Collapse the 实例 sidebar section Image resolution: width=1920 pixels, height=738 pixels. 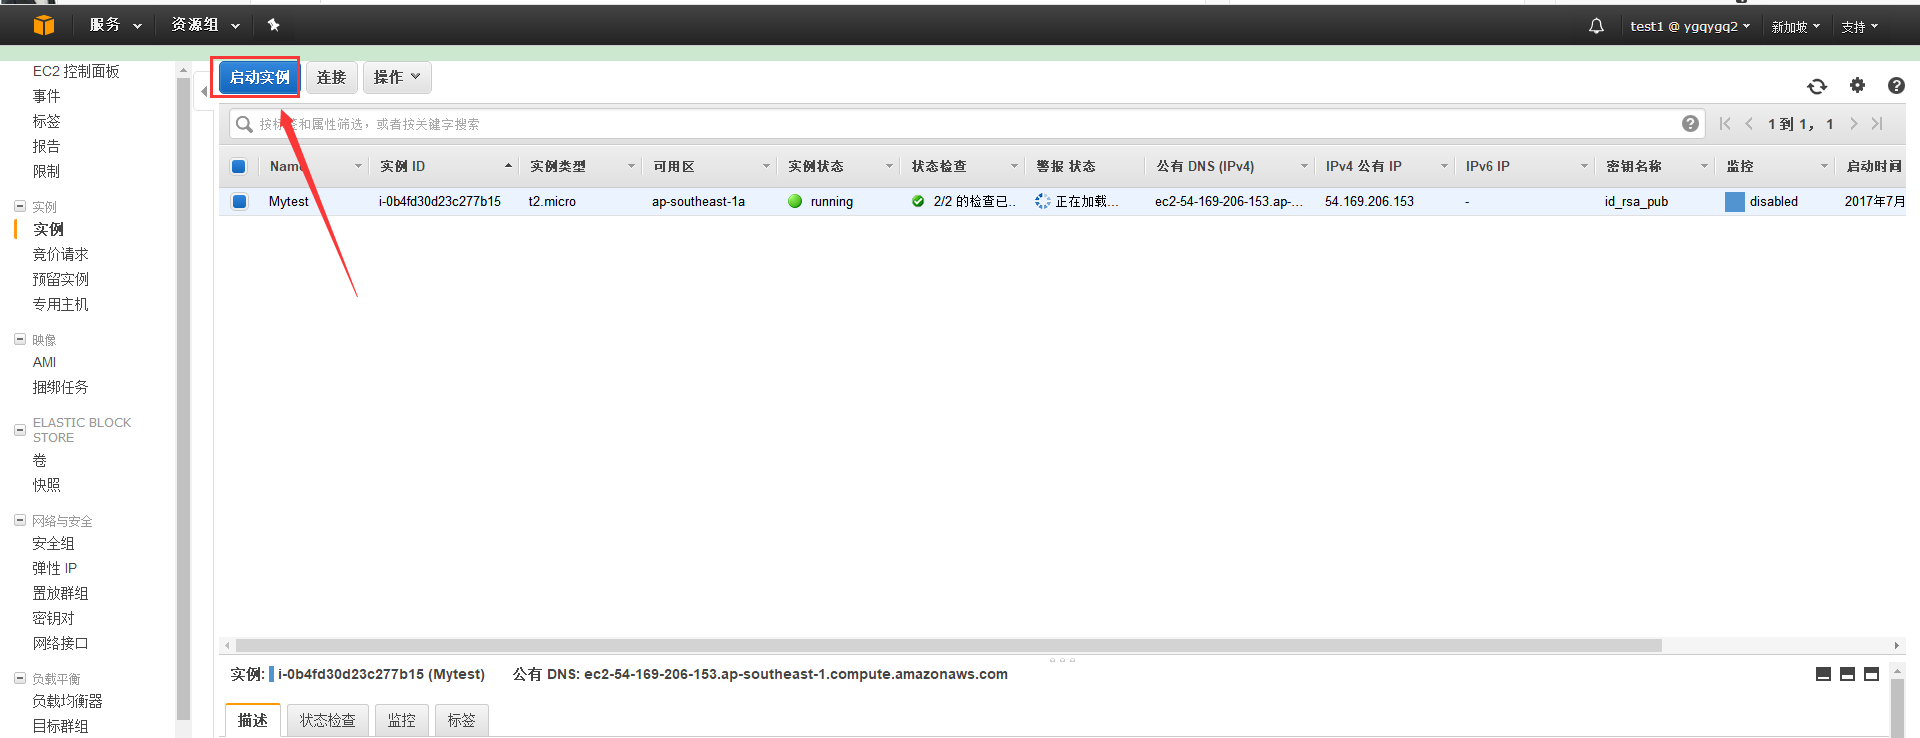pos(19,206)
